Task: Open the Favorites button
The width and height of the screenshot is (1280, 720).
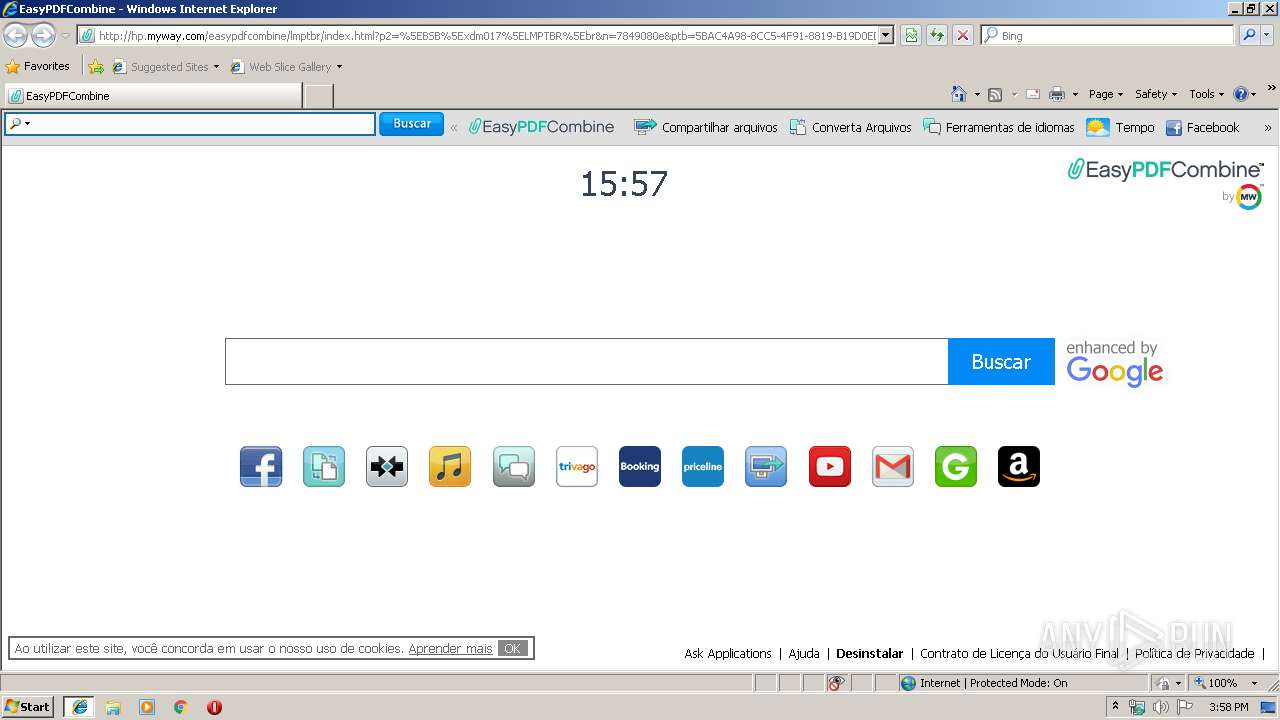Action: tap(38, 66)
